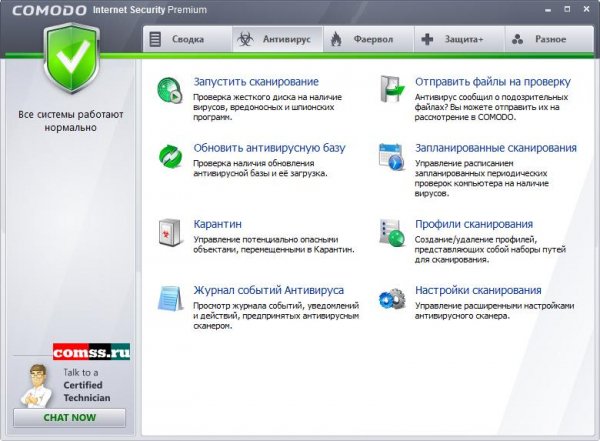This screenshot has width=600, height=441.
Task: Open the Разное tab
Action: pyautogui.click(x=549, y=39)
